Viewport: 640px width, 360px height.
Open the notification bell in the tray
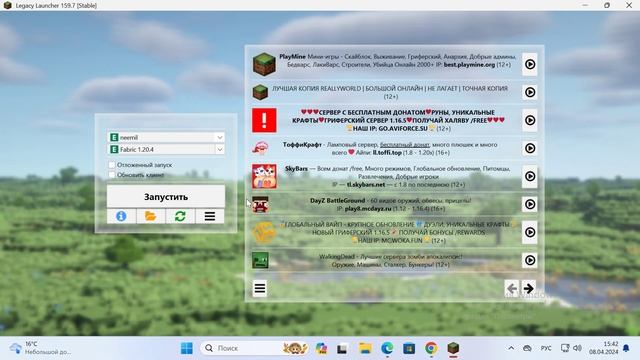[626, 348]
